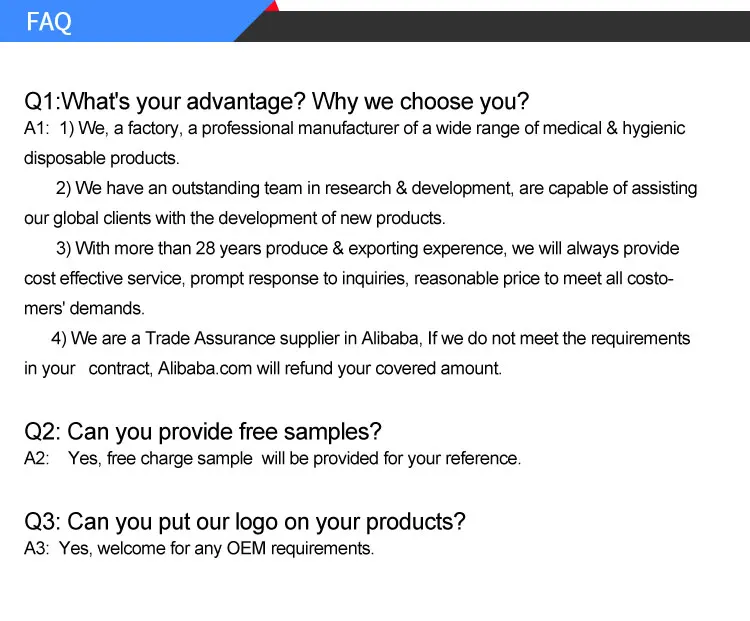Click the "disposable products." line
The width and height of the screenshot is (750, 621).
click(x=101, y=158)
